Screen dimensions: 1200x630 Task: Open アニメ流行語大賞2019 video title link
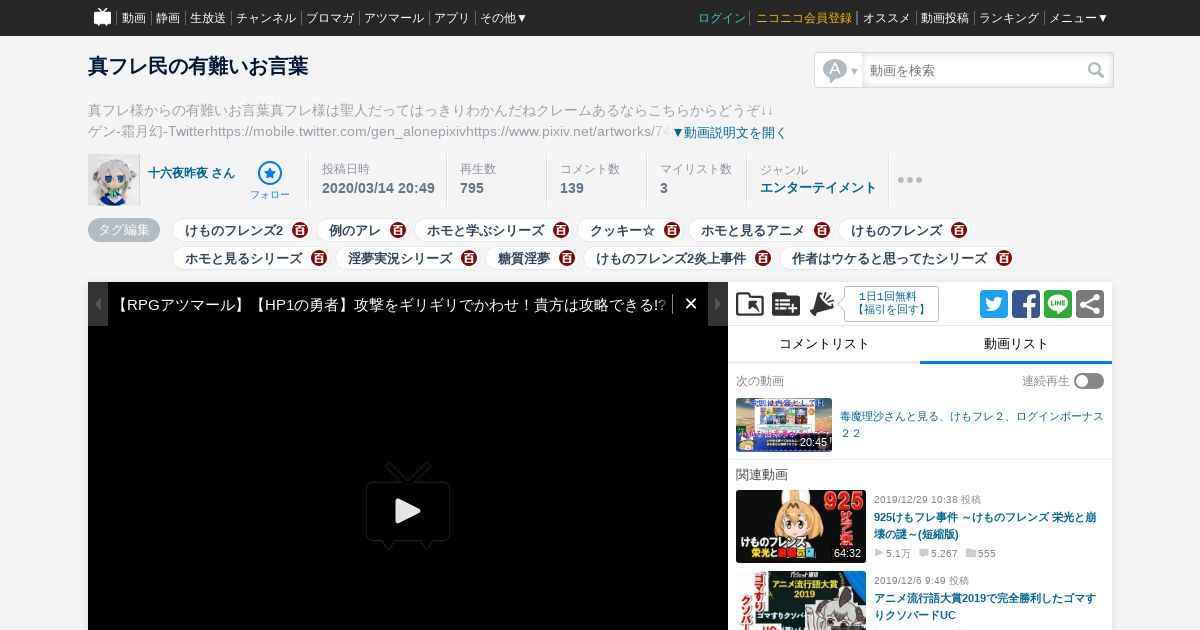pyautogui.click(x=985, y=606)
